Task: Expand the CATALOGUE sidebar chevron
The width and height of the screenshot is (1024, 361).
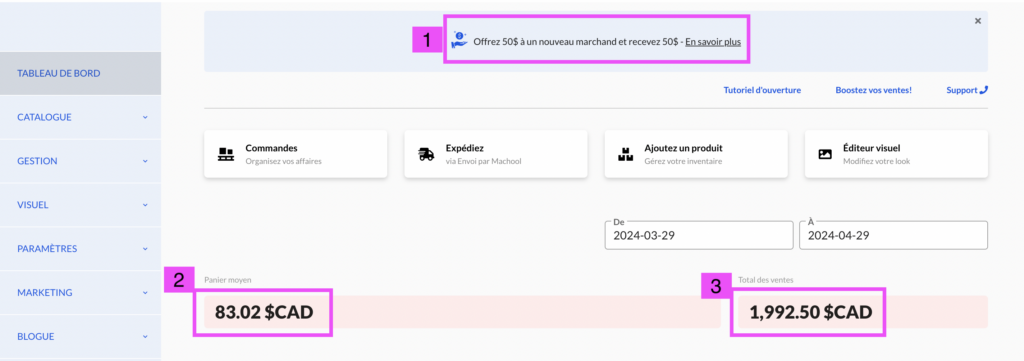Action: click(x=145, y=118)
